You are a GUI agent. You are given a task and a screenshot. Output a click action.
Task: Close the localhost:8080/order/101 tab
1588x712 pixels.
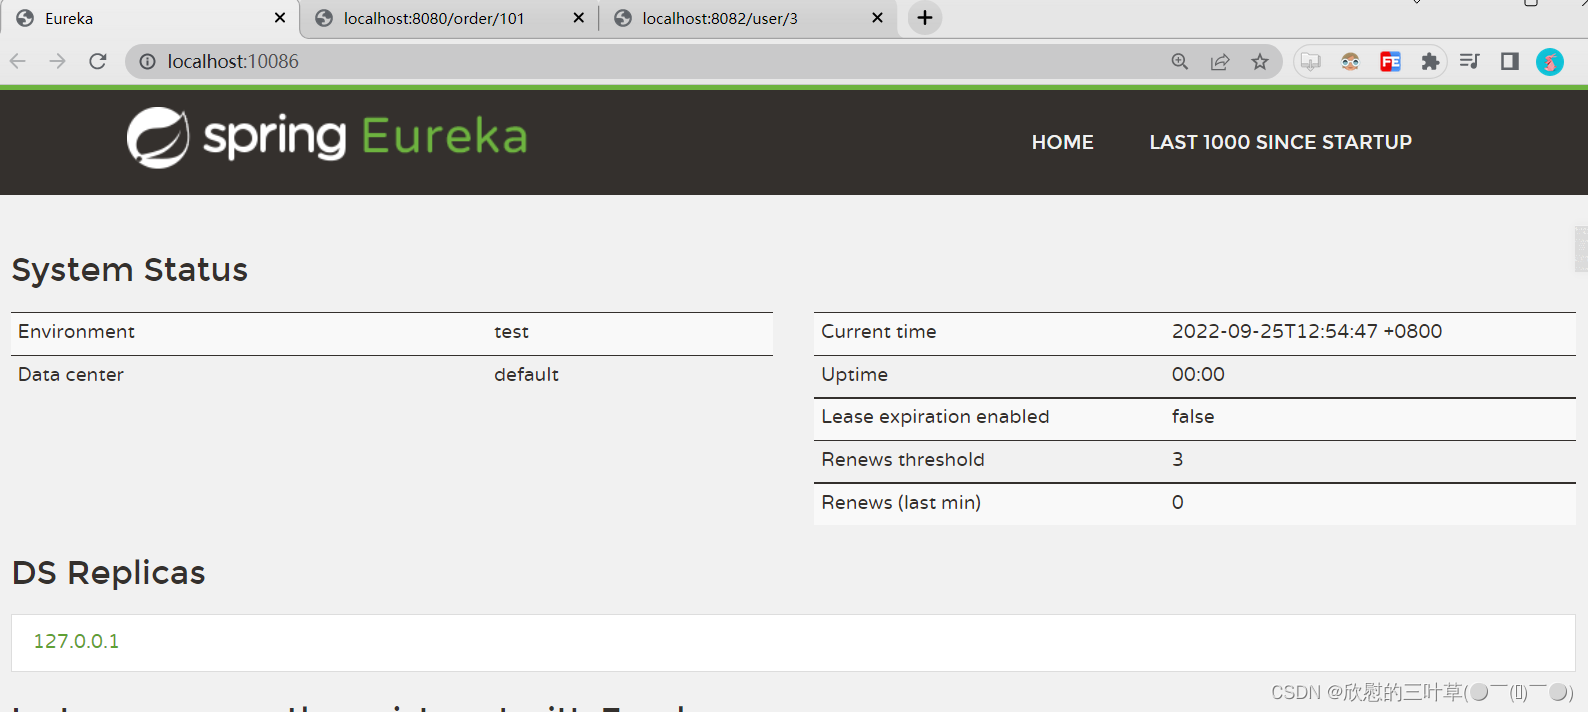click(x=578, y=18)
